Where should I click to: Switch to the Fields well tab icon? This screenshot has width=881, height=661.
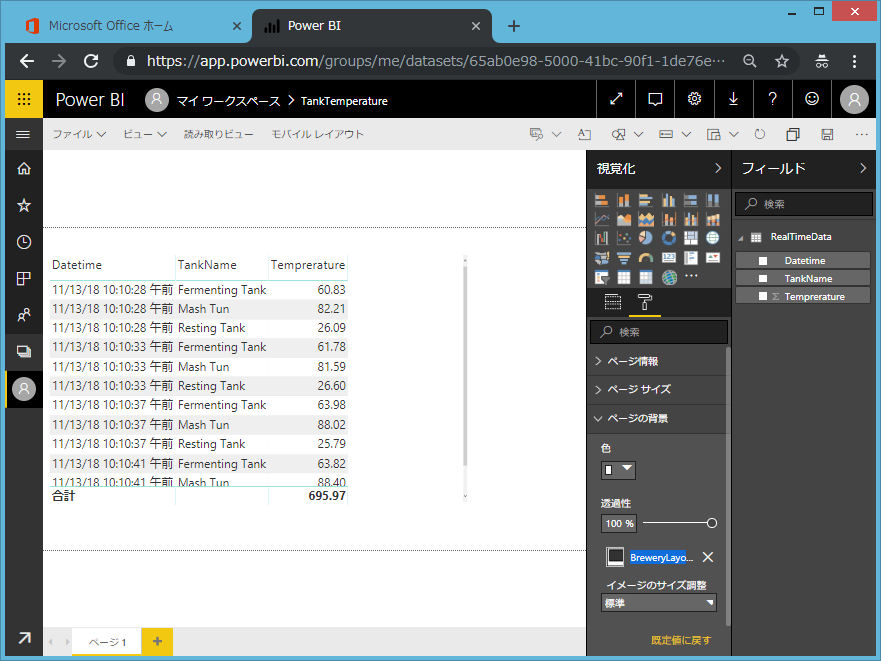pos(612,302)
